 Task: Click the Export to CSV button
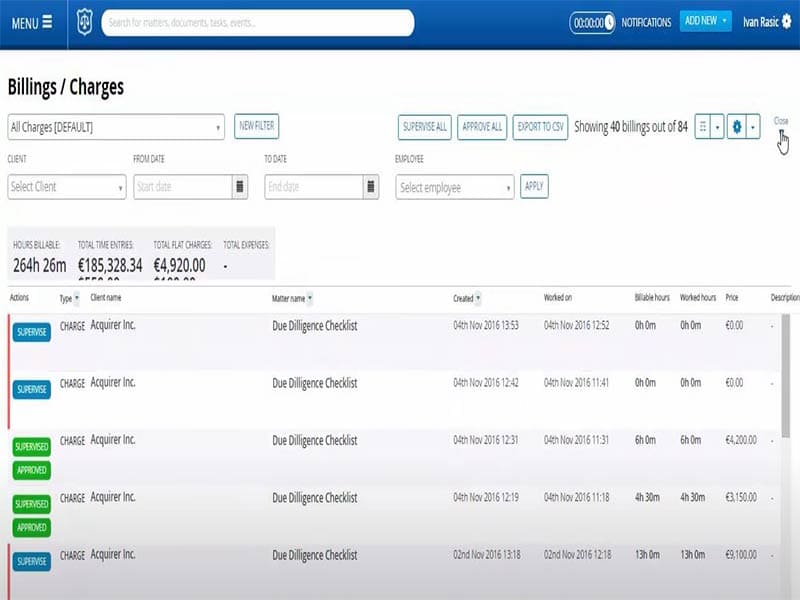[540, 127]
